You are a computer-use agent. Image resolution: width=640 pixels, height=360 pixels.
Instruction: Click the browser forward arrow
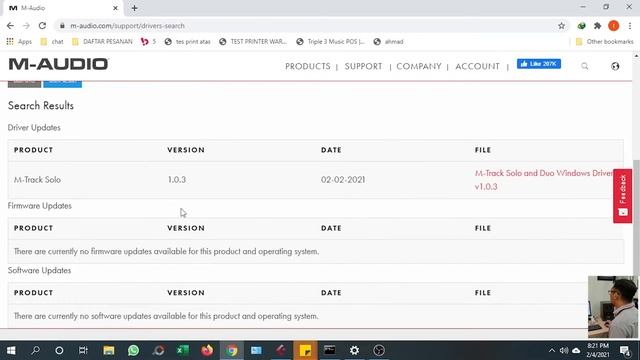[x=26, y=26]
